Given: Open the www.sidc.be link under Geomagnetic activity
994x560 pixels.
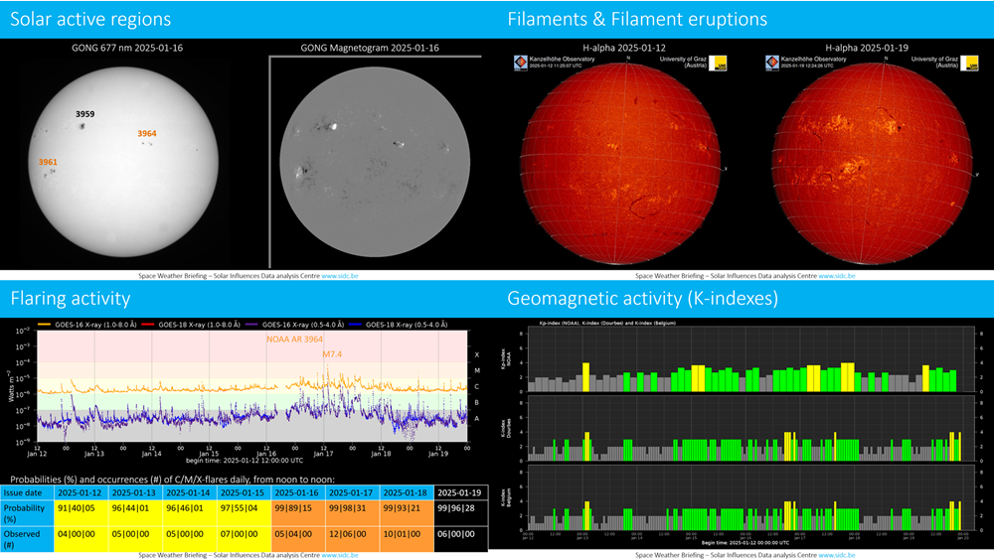Looking at the screenshot, I should point(837,555).
